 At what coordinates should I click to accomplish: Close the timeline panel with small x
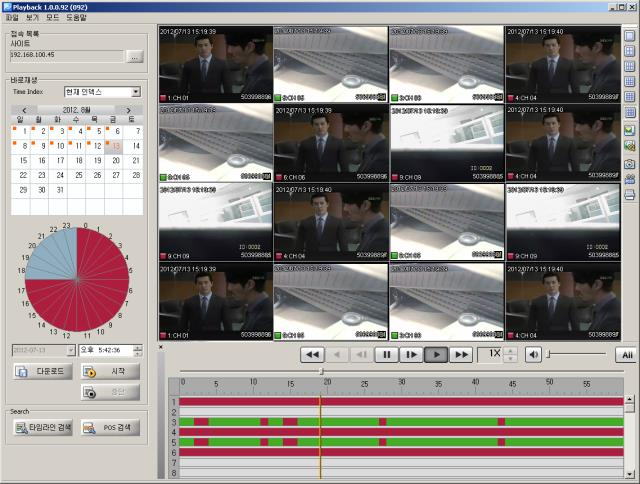[161, 347]
